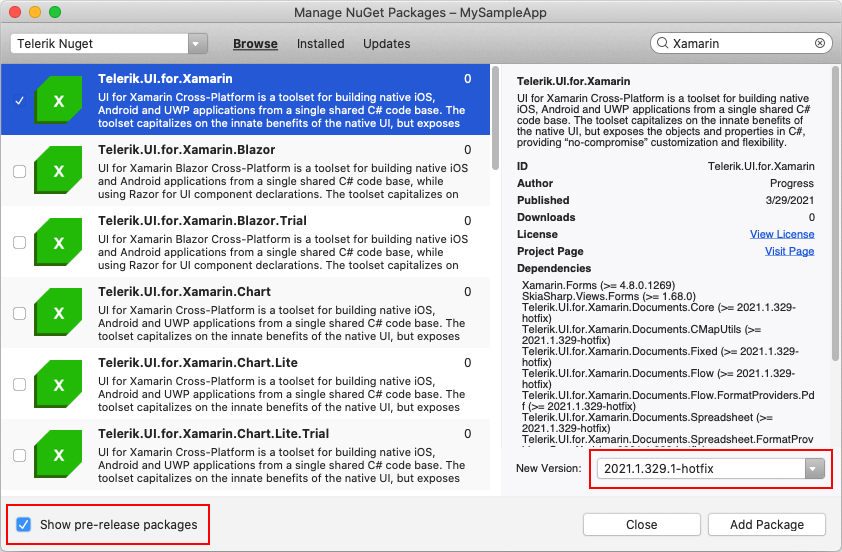Click the Documents.Spreadsheet dependency entry

[x=647, y=423]
